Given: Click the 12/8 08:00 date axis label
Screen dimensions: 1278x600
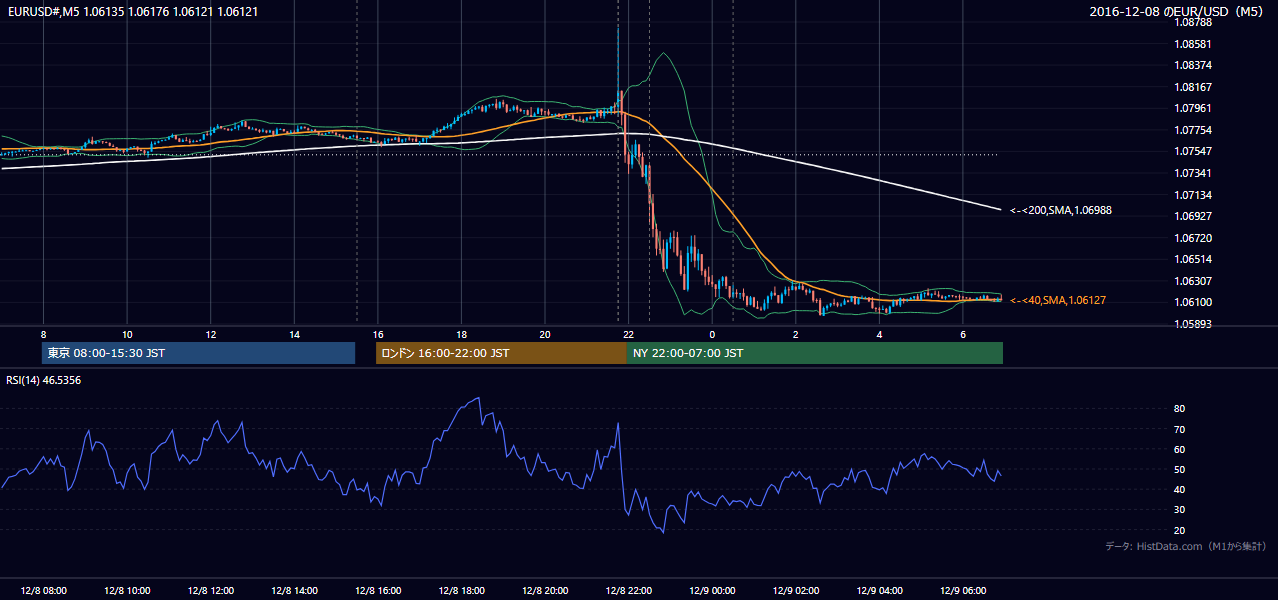Looking at the screenshot, I should pyautogui.click(x=43, y=591).
